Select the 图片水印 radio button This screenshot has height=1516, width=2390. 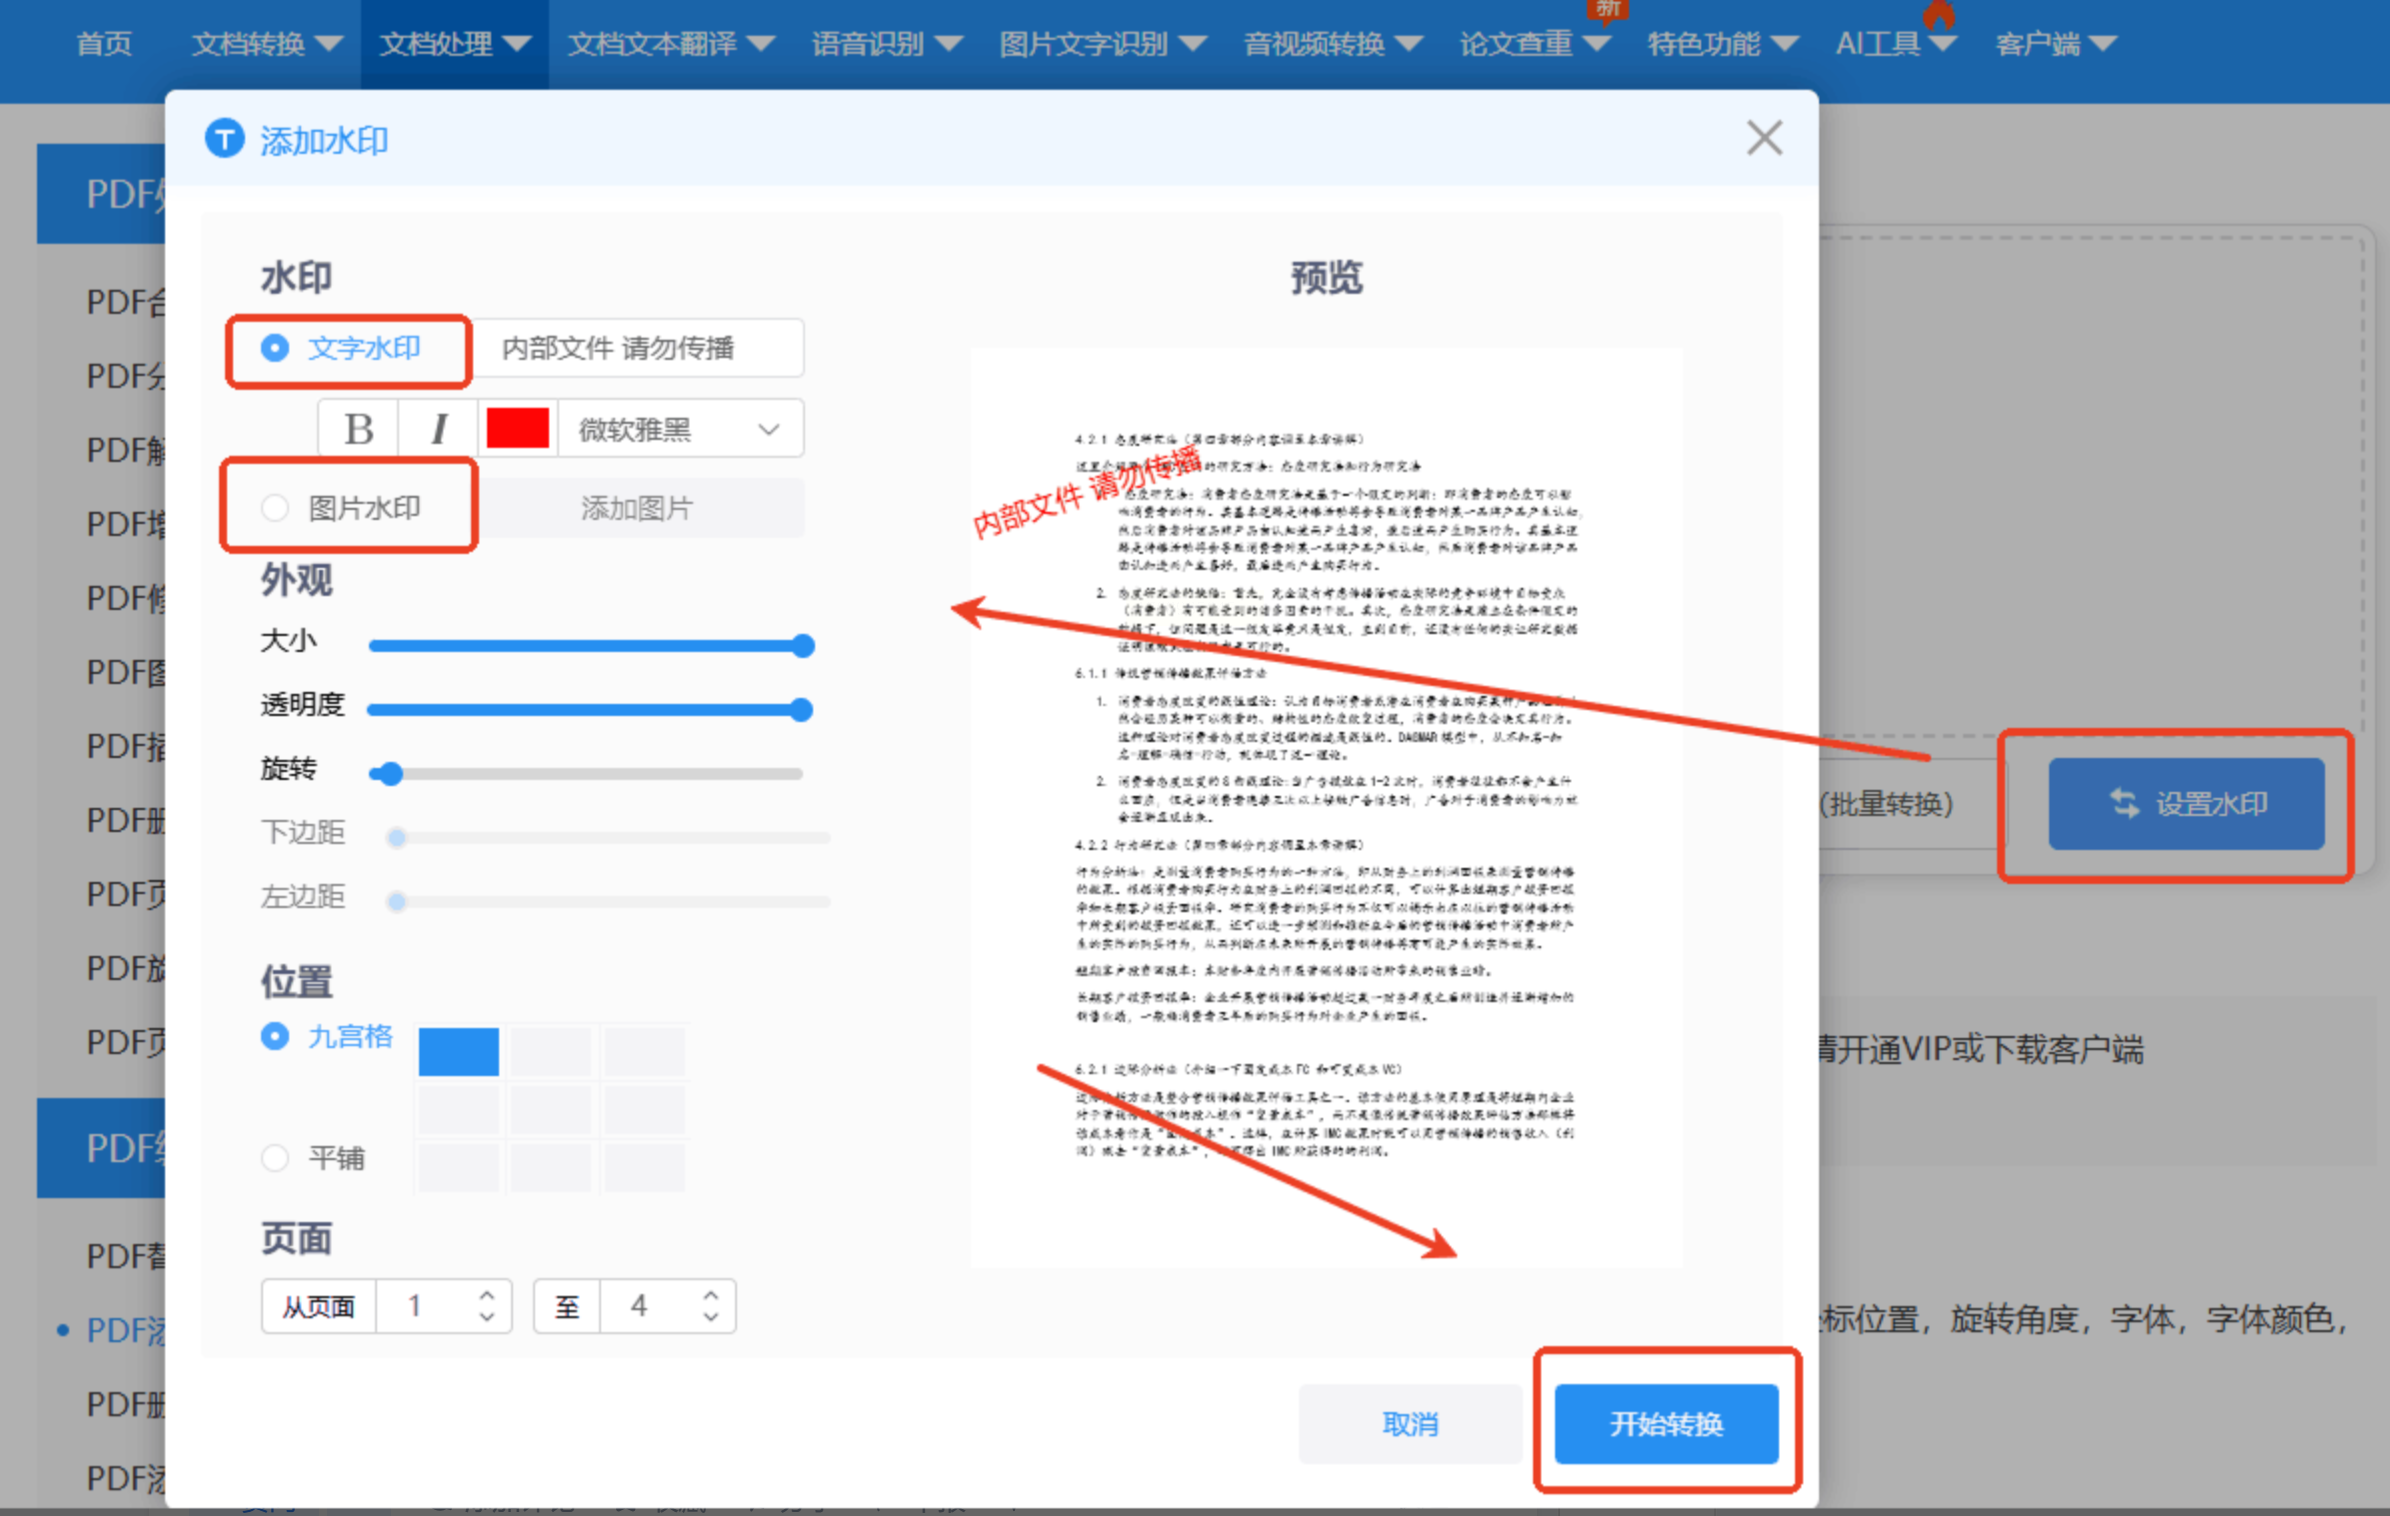275,508
